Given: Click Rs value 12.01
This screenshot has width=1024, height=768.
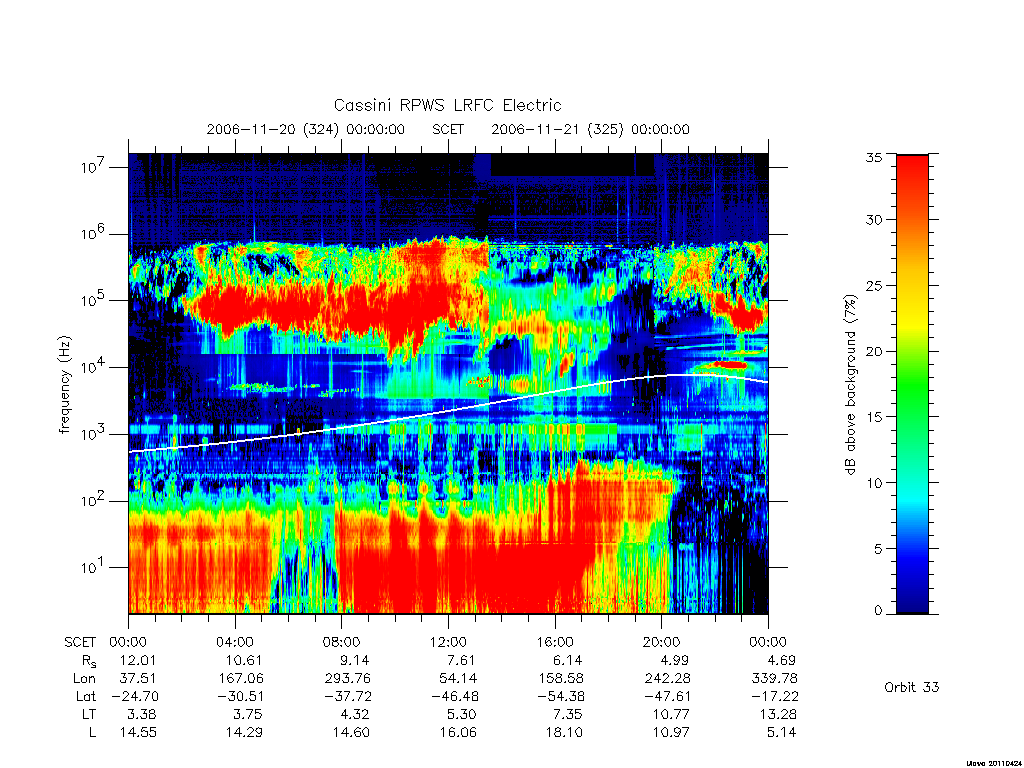Looking at the screenshot, I should (x=138, y=660).
